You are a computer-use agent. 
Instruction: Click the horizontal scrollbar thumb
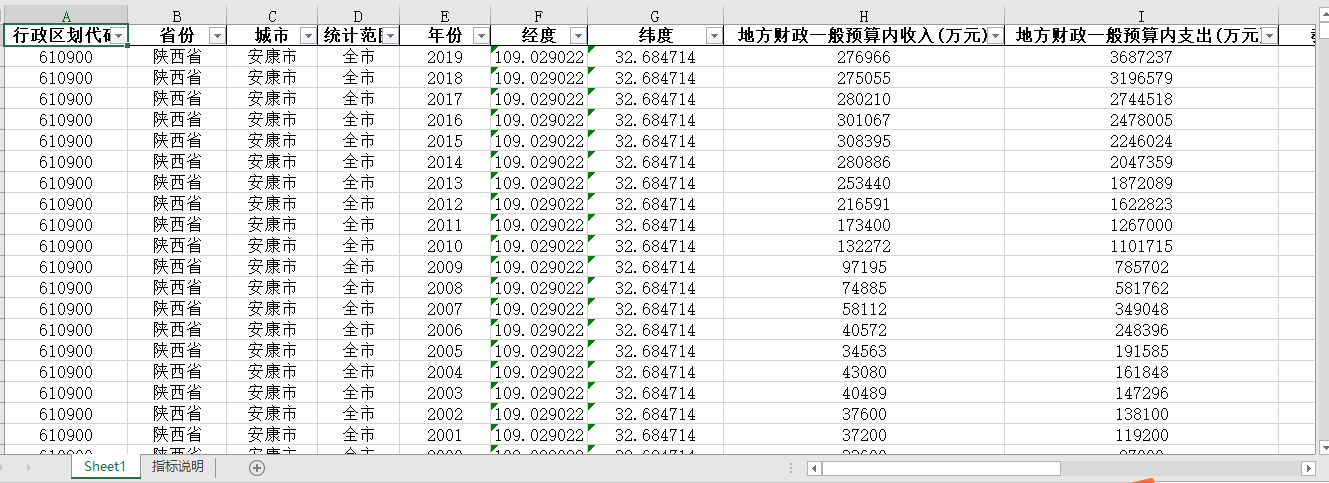(x=941, y=468)
